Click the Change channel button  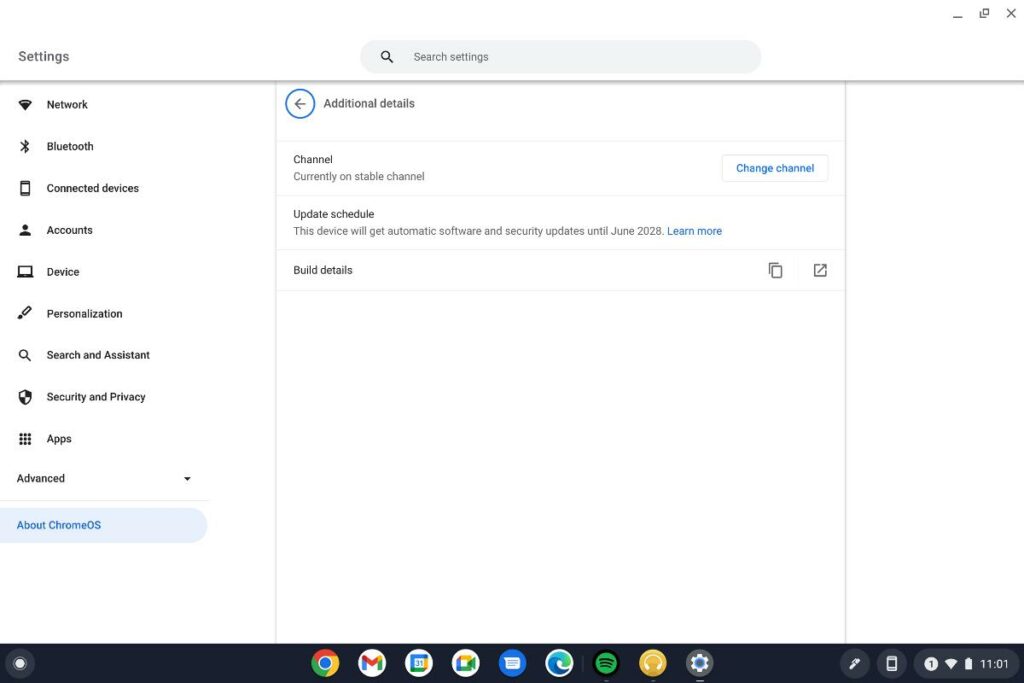pos(774,168)
